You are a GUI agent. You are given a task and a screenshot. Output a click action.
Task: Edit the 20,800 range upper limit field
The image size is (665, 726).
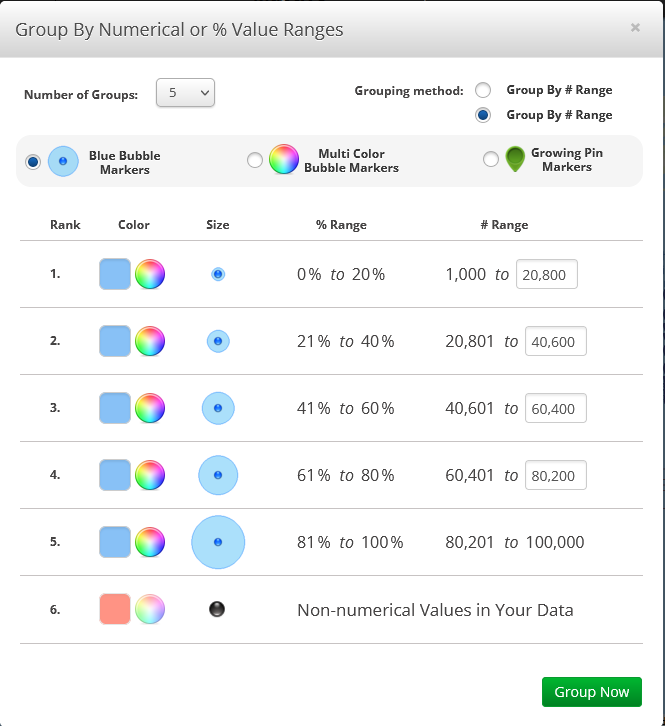[x=547, y=274]
